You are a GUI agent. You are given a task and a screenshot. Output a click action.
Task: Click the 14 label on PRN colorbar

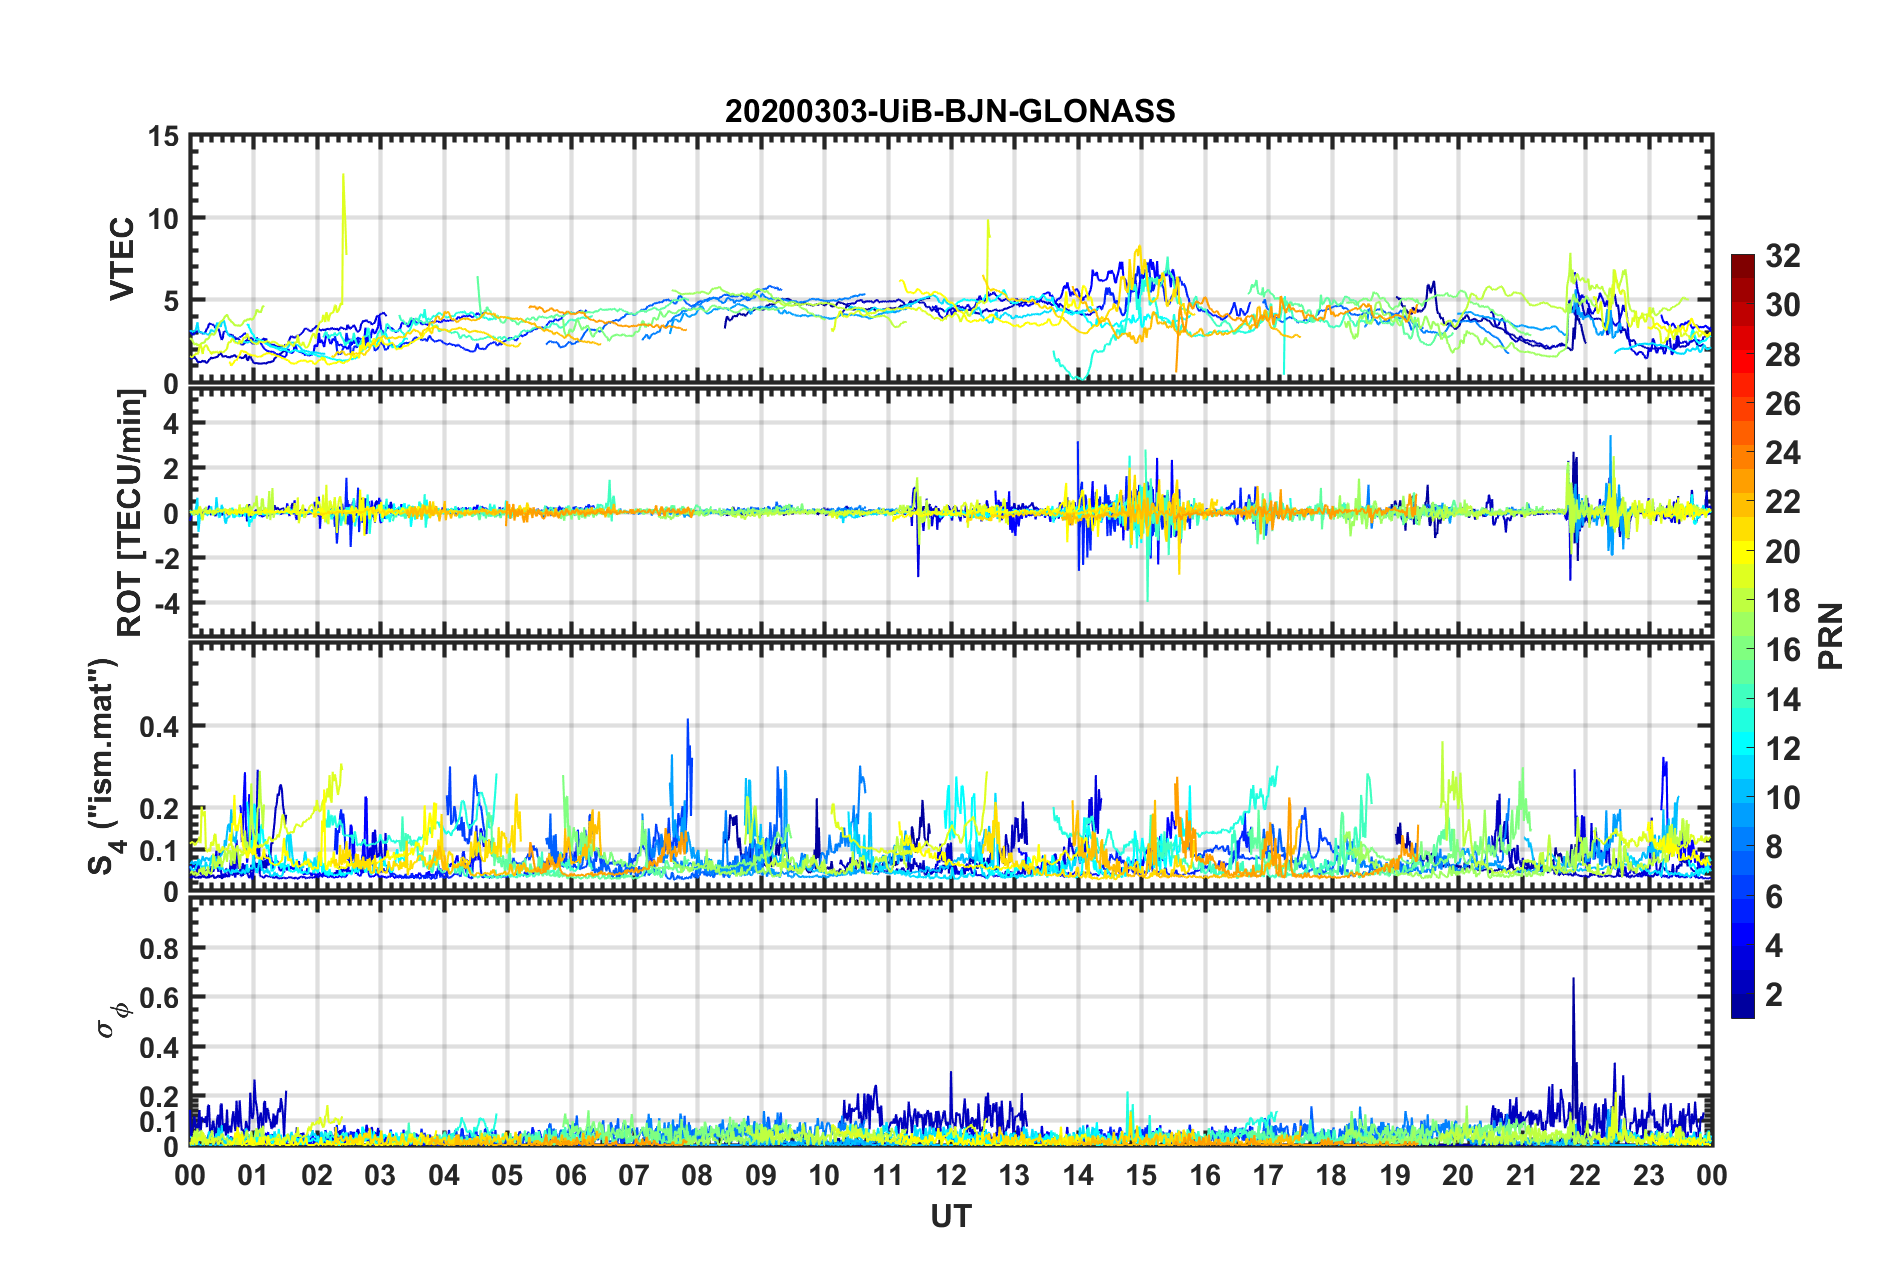1783,700
